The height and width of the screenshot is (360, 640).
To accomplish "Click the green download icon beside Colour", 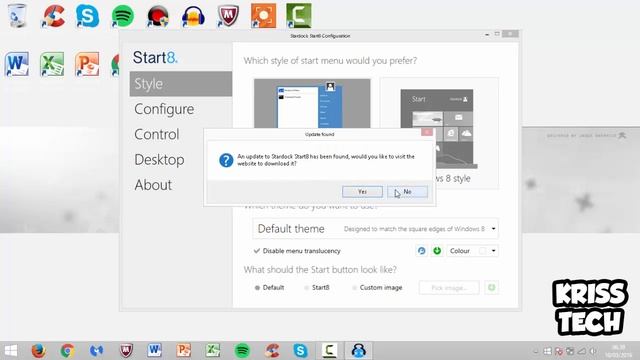I will click(437, 251).
